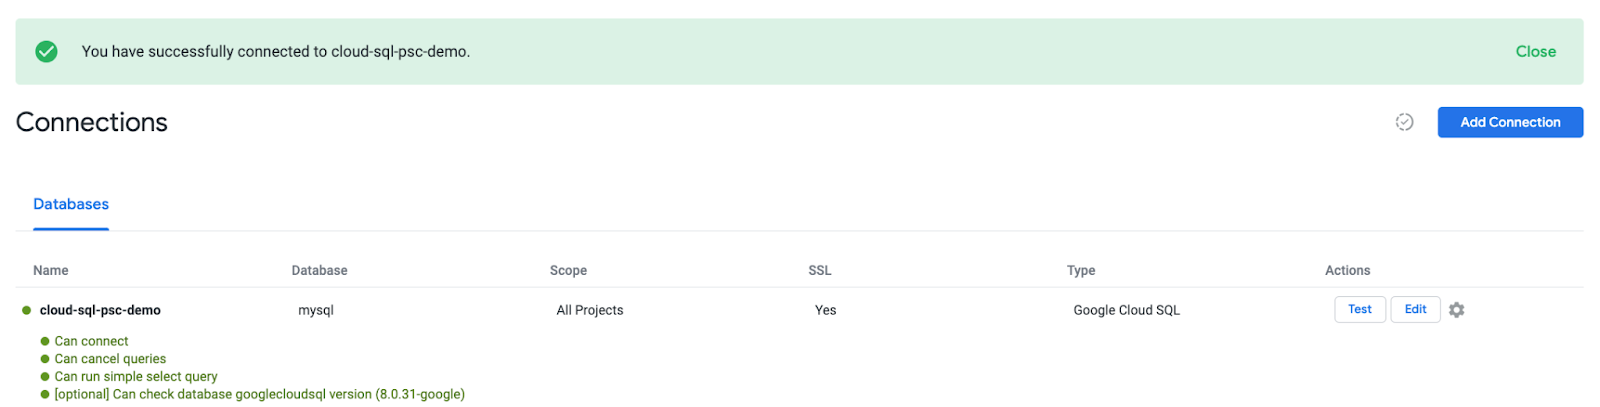Click the Can cancel queries status line
This screenshot has height=407, width=1600.
pos(110,359)
